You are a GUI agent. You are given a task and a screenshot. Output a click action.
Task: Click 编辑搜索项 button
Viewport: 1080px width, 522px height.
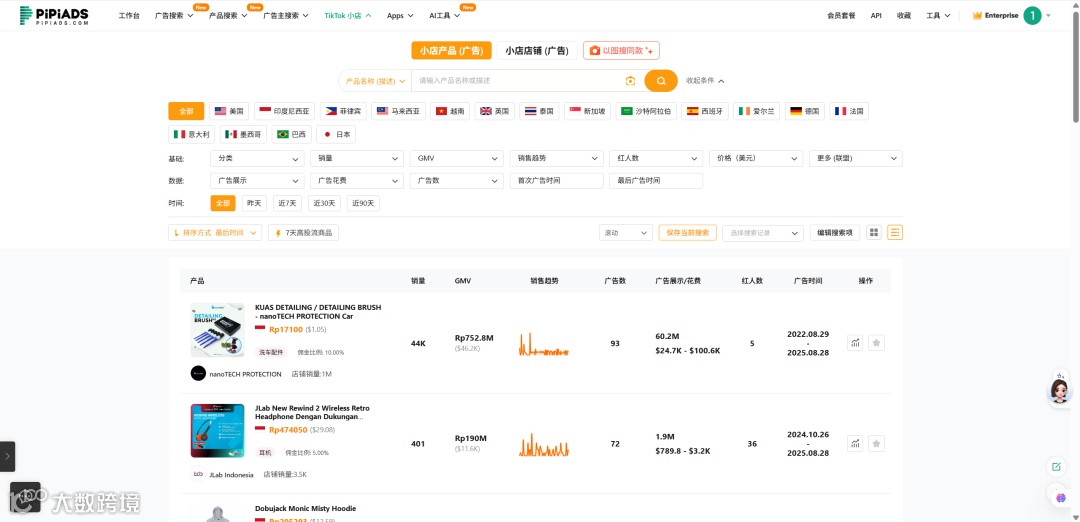(x=835, y=233)
